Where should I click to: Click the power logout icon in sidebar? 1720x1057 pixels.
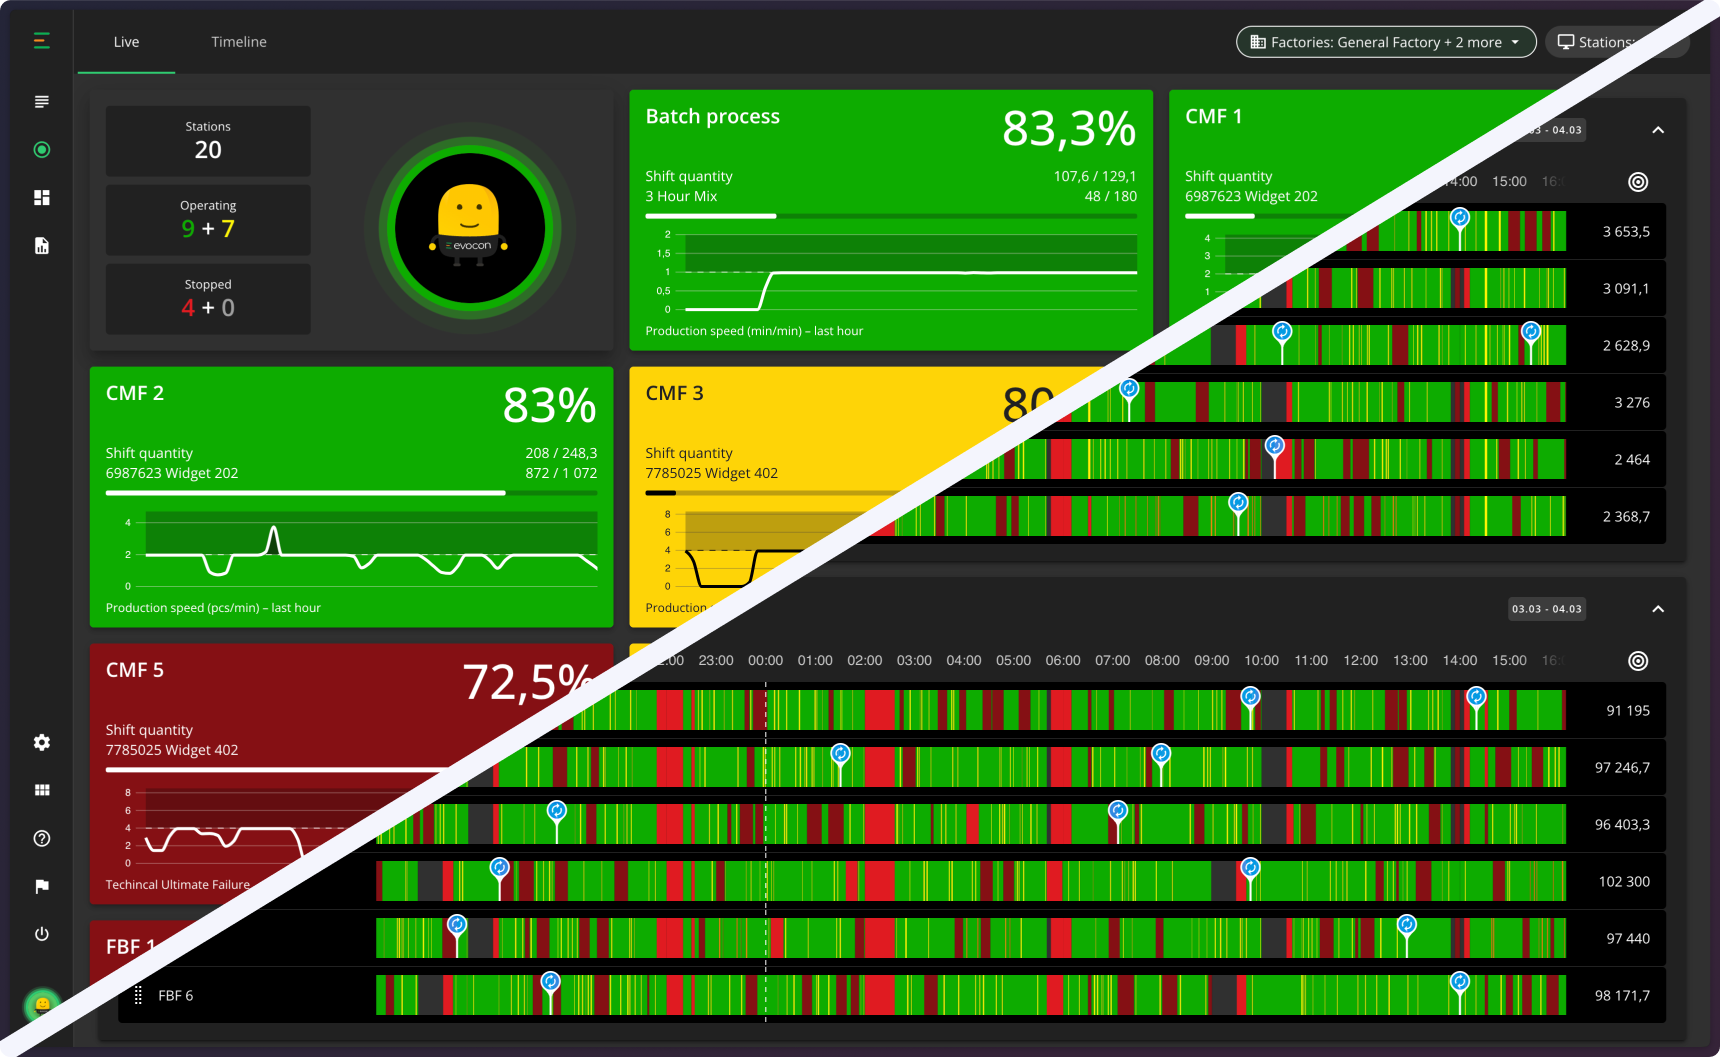click(41, 934)
